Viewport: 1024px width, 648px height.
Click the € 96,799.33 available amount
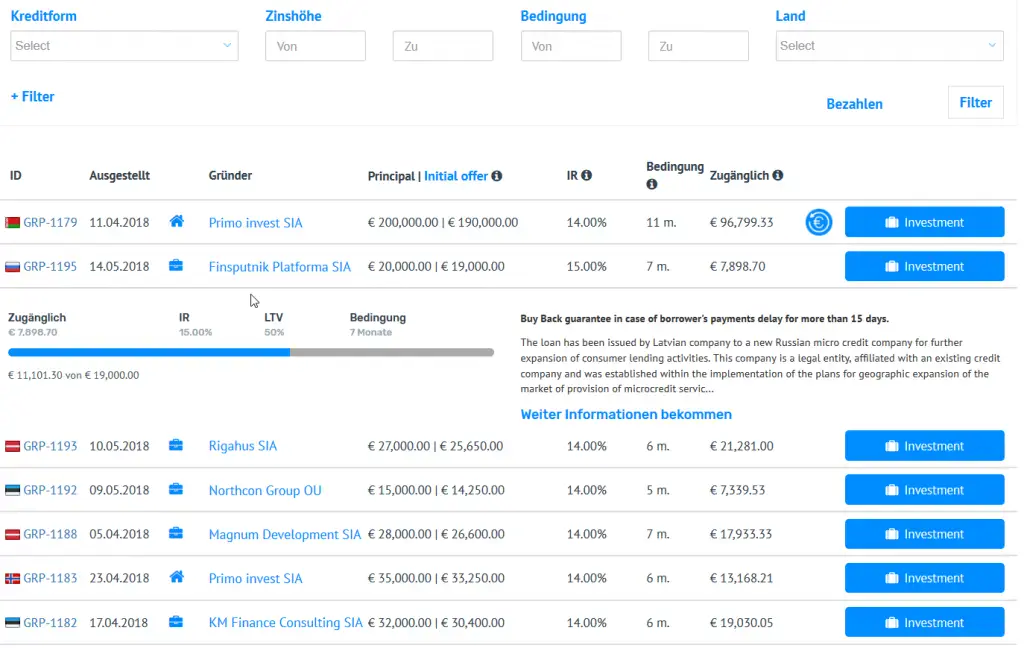[741, 223]
